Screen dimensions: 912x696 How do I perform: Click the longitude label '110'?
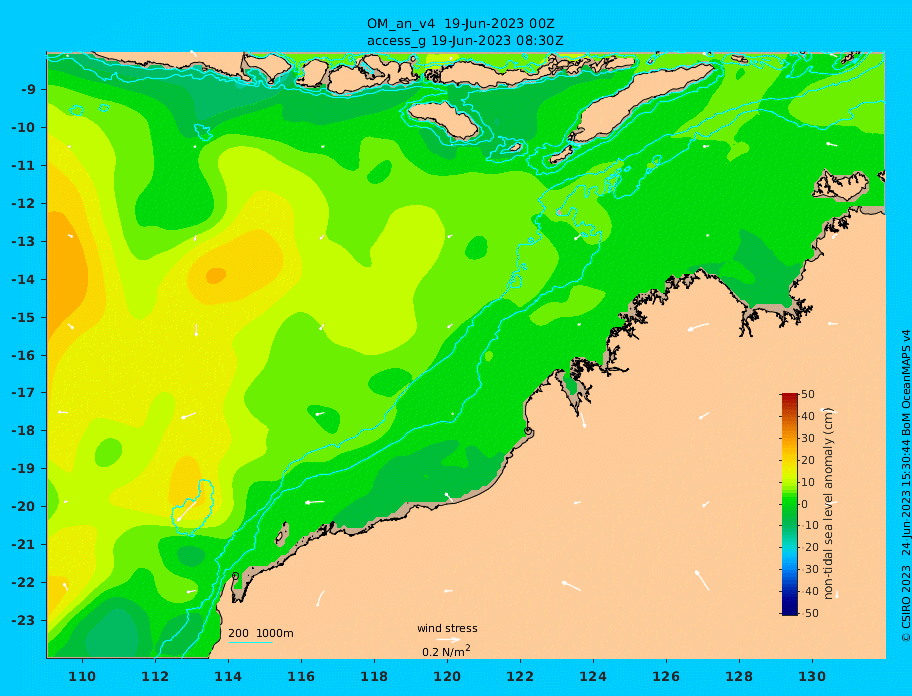(82, 676)
